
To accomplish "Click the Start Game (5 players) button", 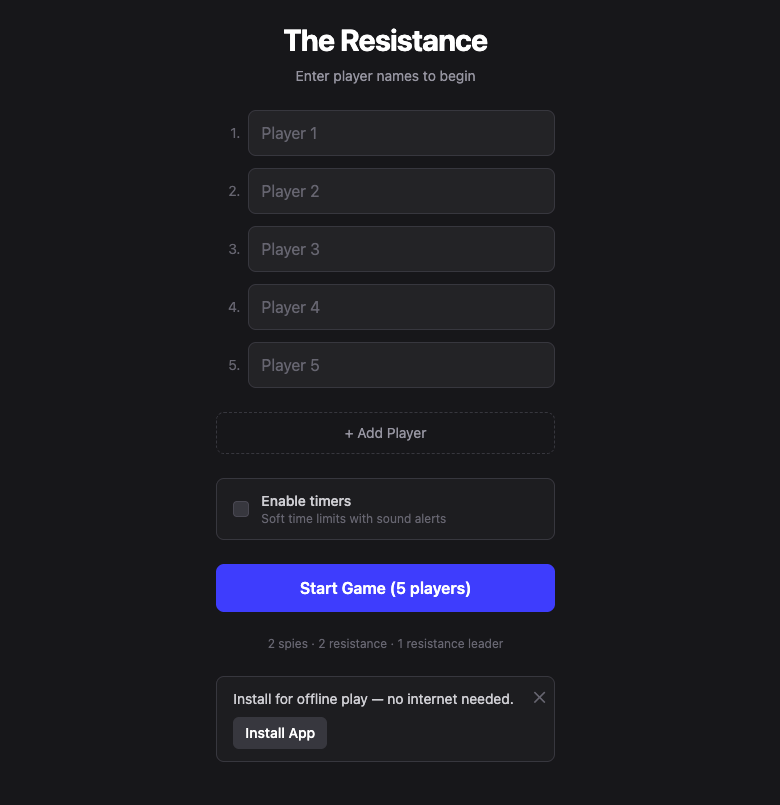I will point(385,588).
